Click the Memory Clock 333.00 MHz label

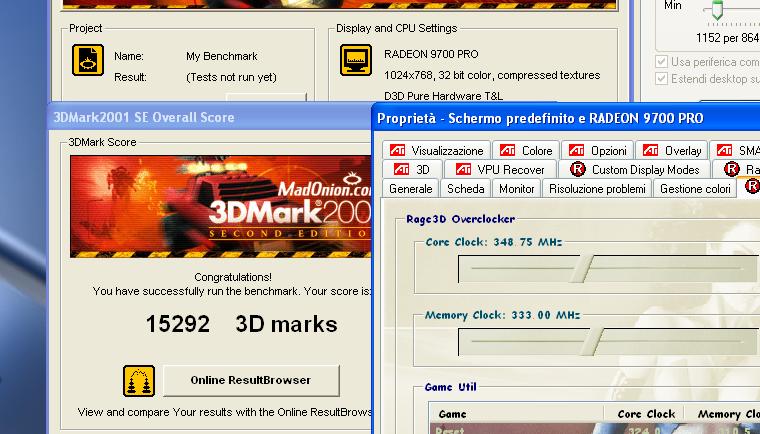tap(502, 315)
